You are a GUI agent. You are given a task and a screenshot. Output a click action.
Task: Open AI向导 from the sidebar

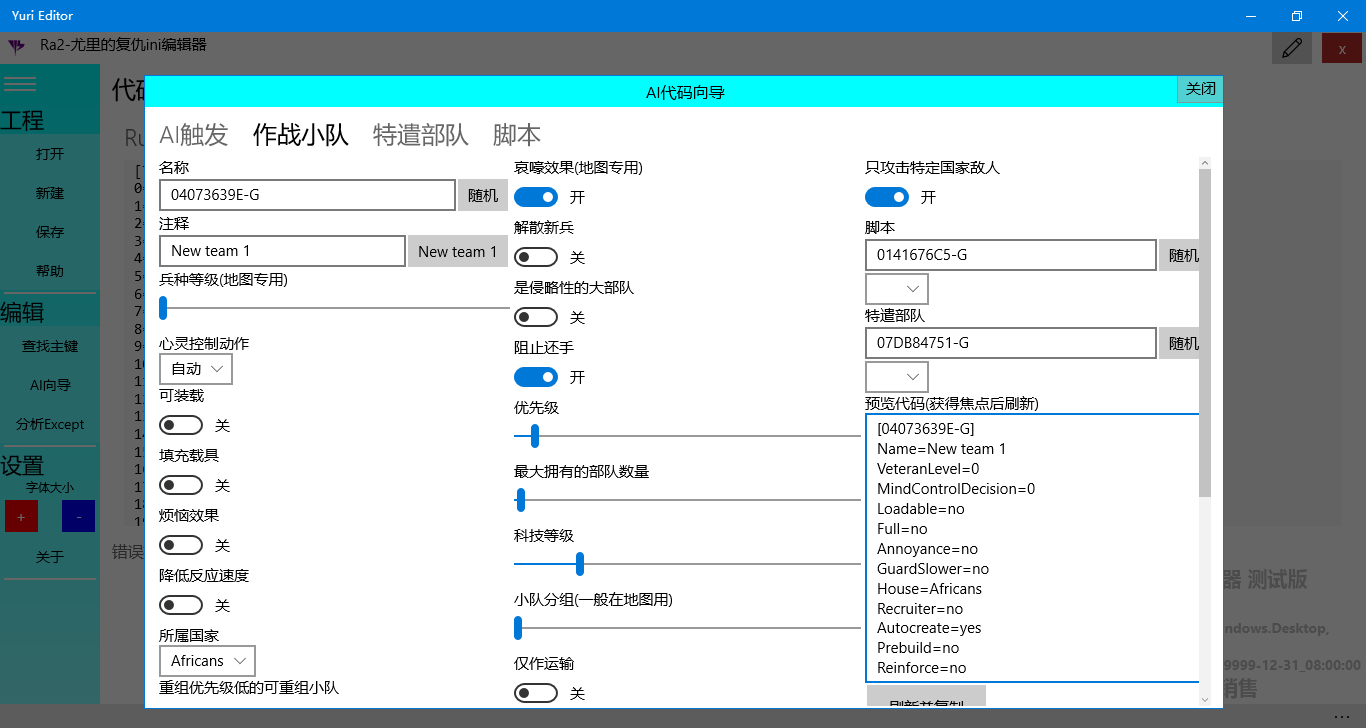[x=50, y=385]
